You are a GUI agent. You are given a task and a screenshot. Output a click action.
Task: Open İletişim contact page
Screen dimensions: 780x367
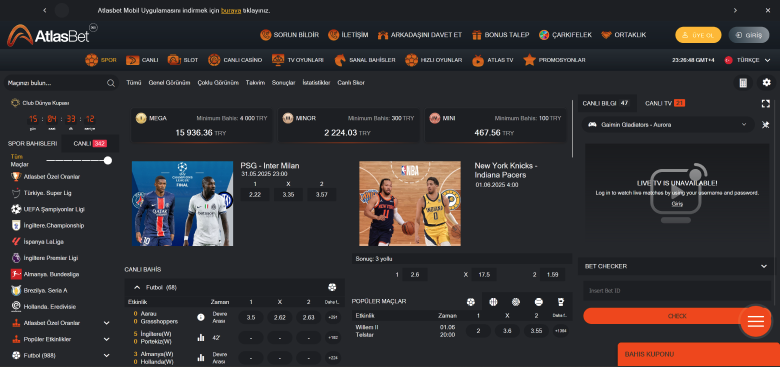[x=348, y=35]
